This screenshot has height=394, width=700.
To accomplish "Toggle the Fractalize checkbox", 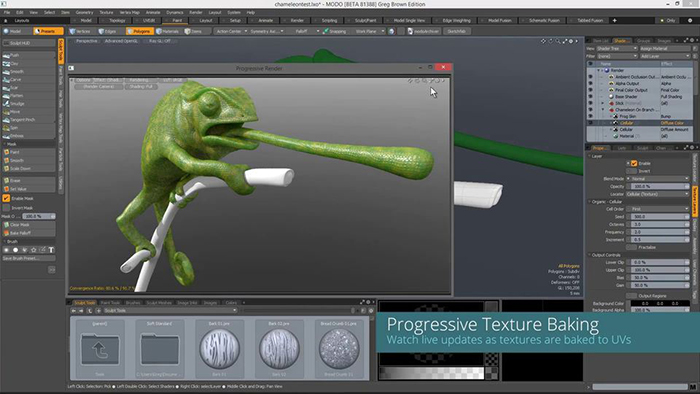I will (631, 247).
